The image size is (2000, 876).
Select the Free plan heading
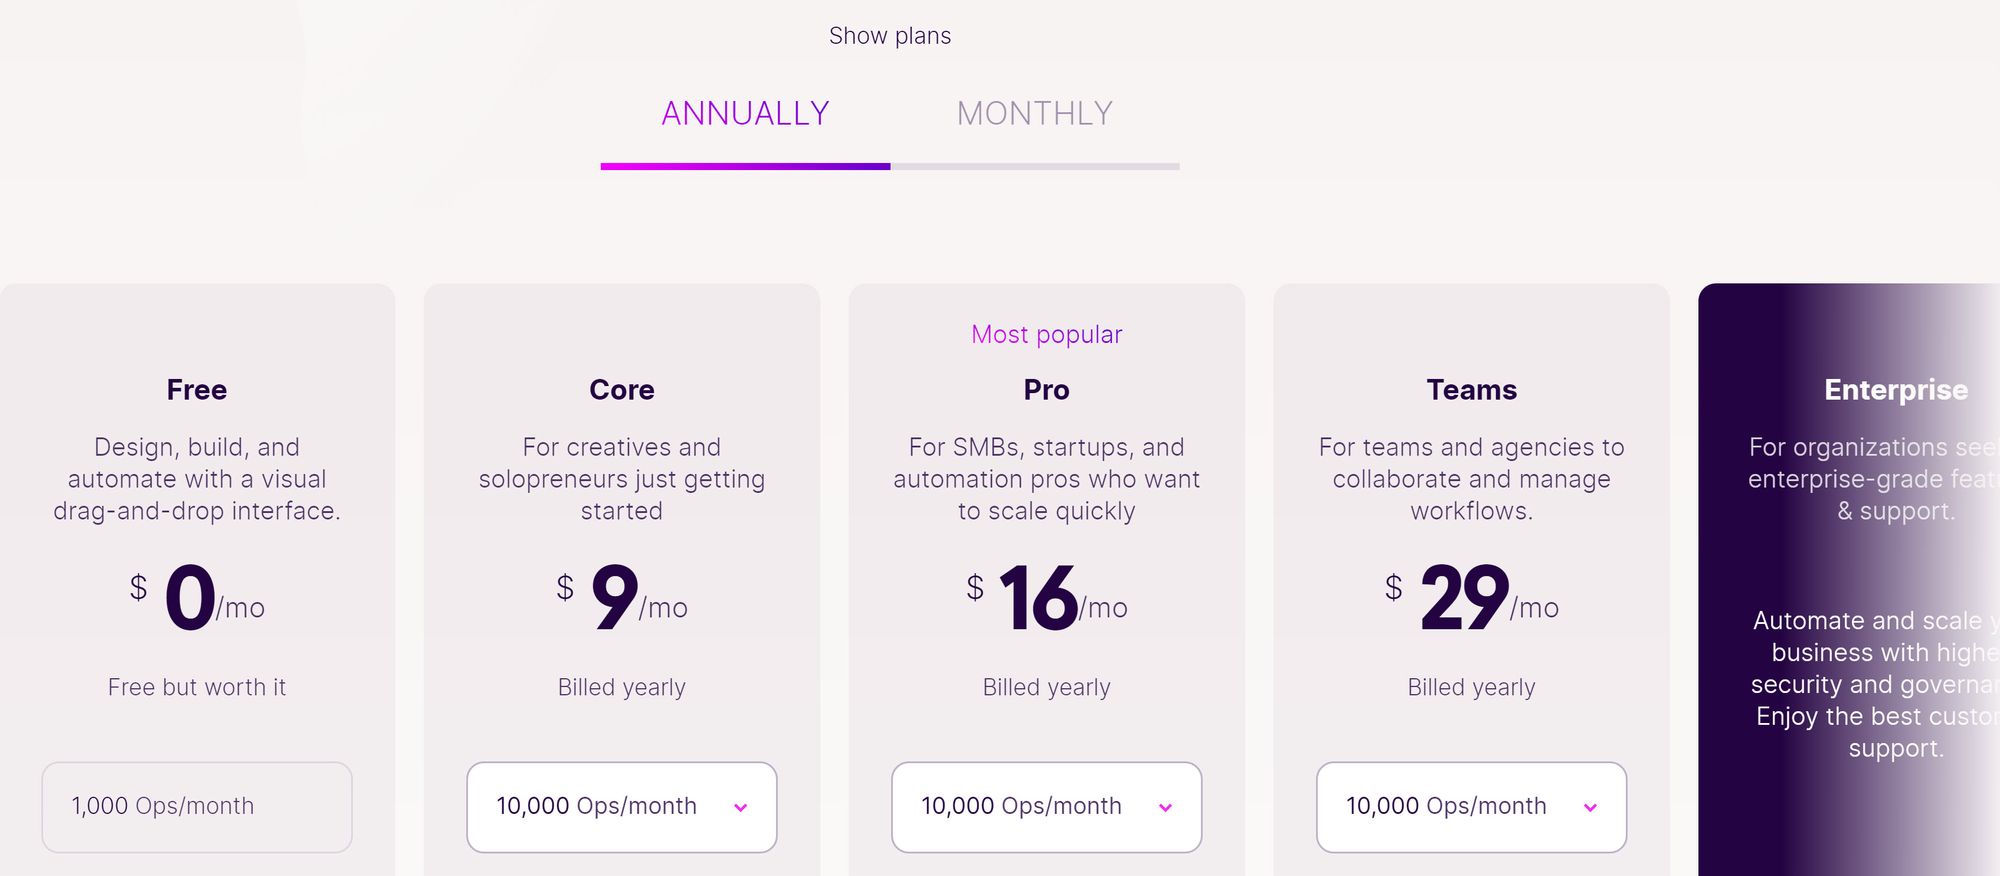point(197,390)
